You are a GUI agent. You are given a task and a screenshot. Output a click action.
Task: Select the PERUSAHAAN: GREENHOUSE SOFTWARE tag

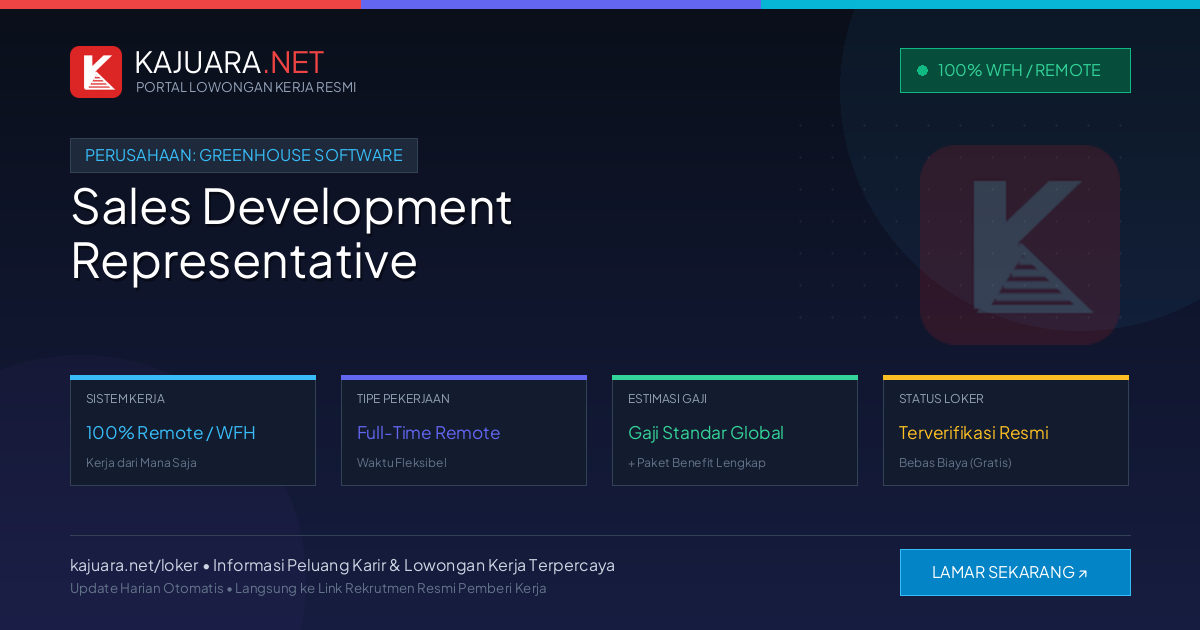pyautogui.click(x=244, y=155)
